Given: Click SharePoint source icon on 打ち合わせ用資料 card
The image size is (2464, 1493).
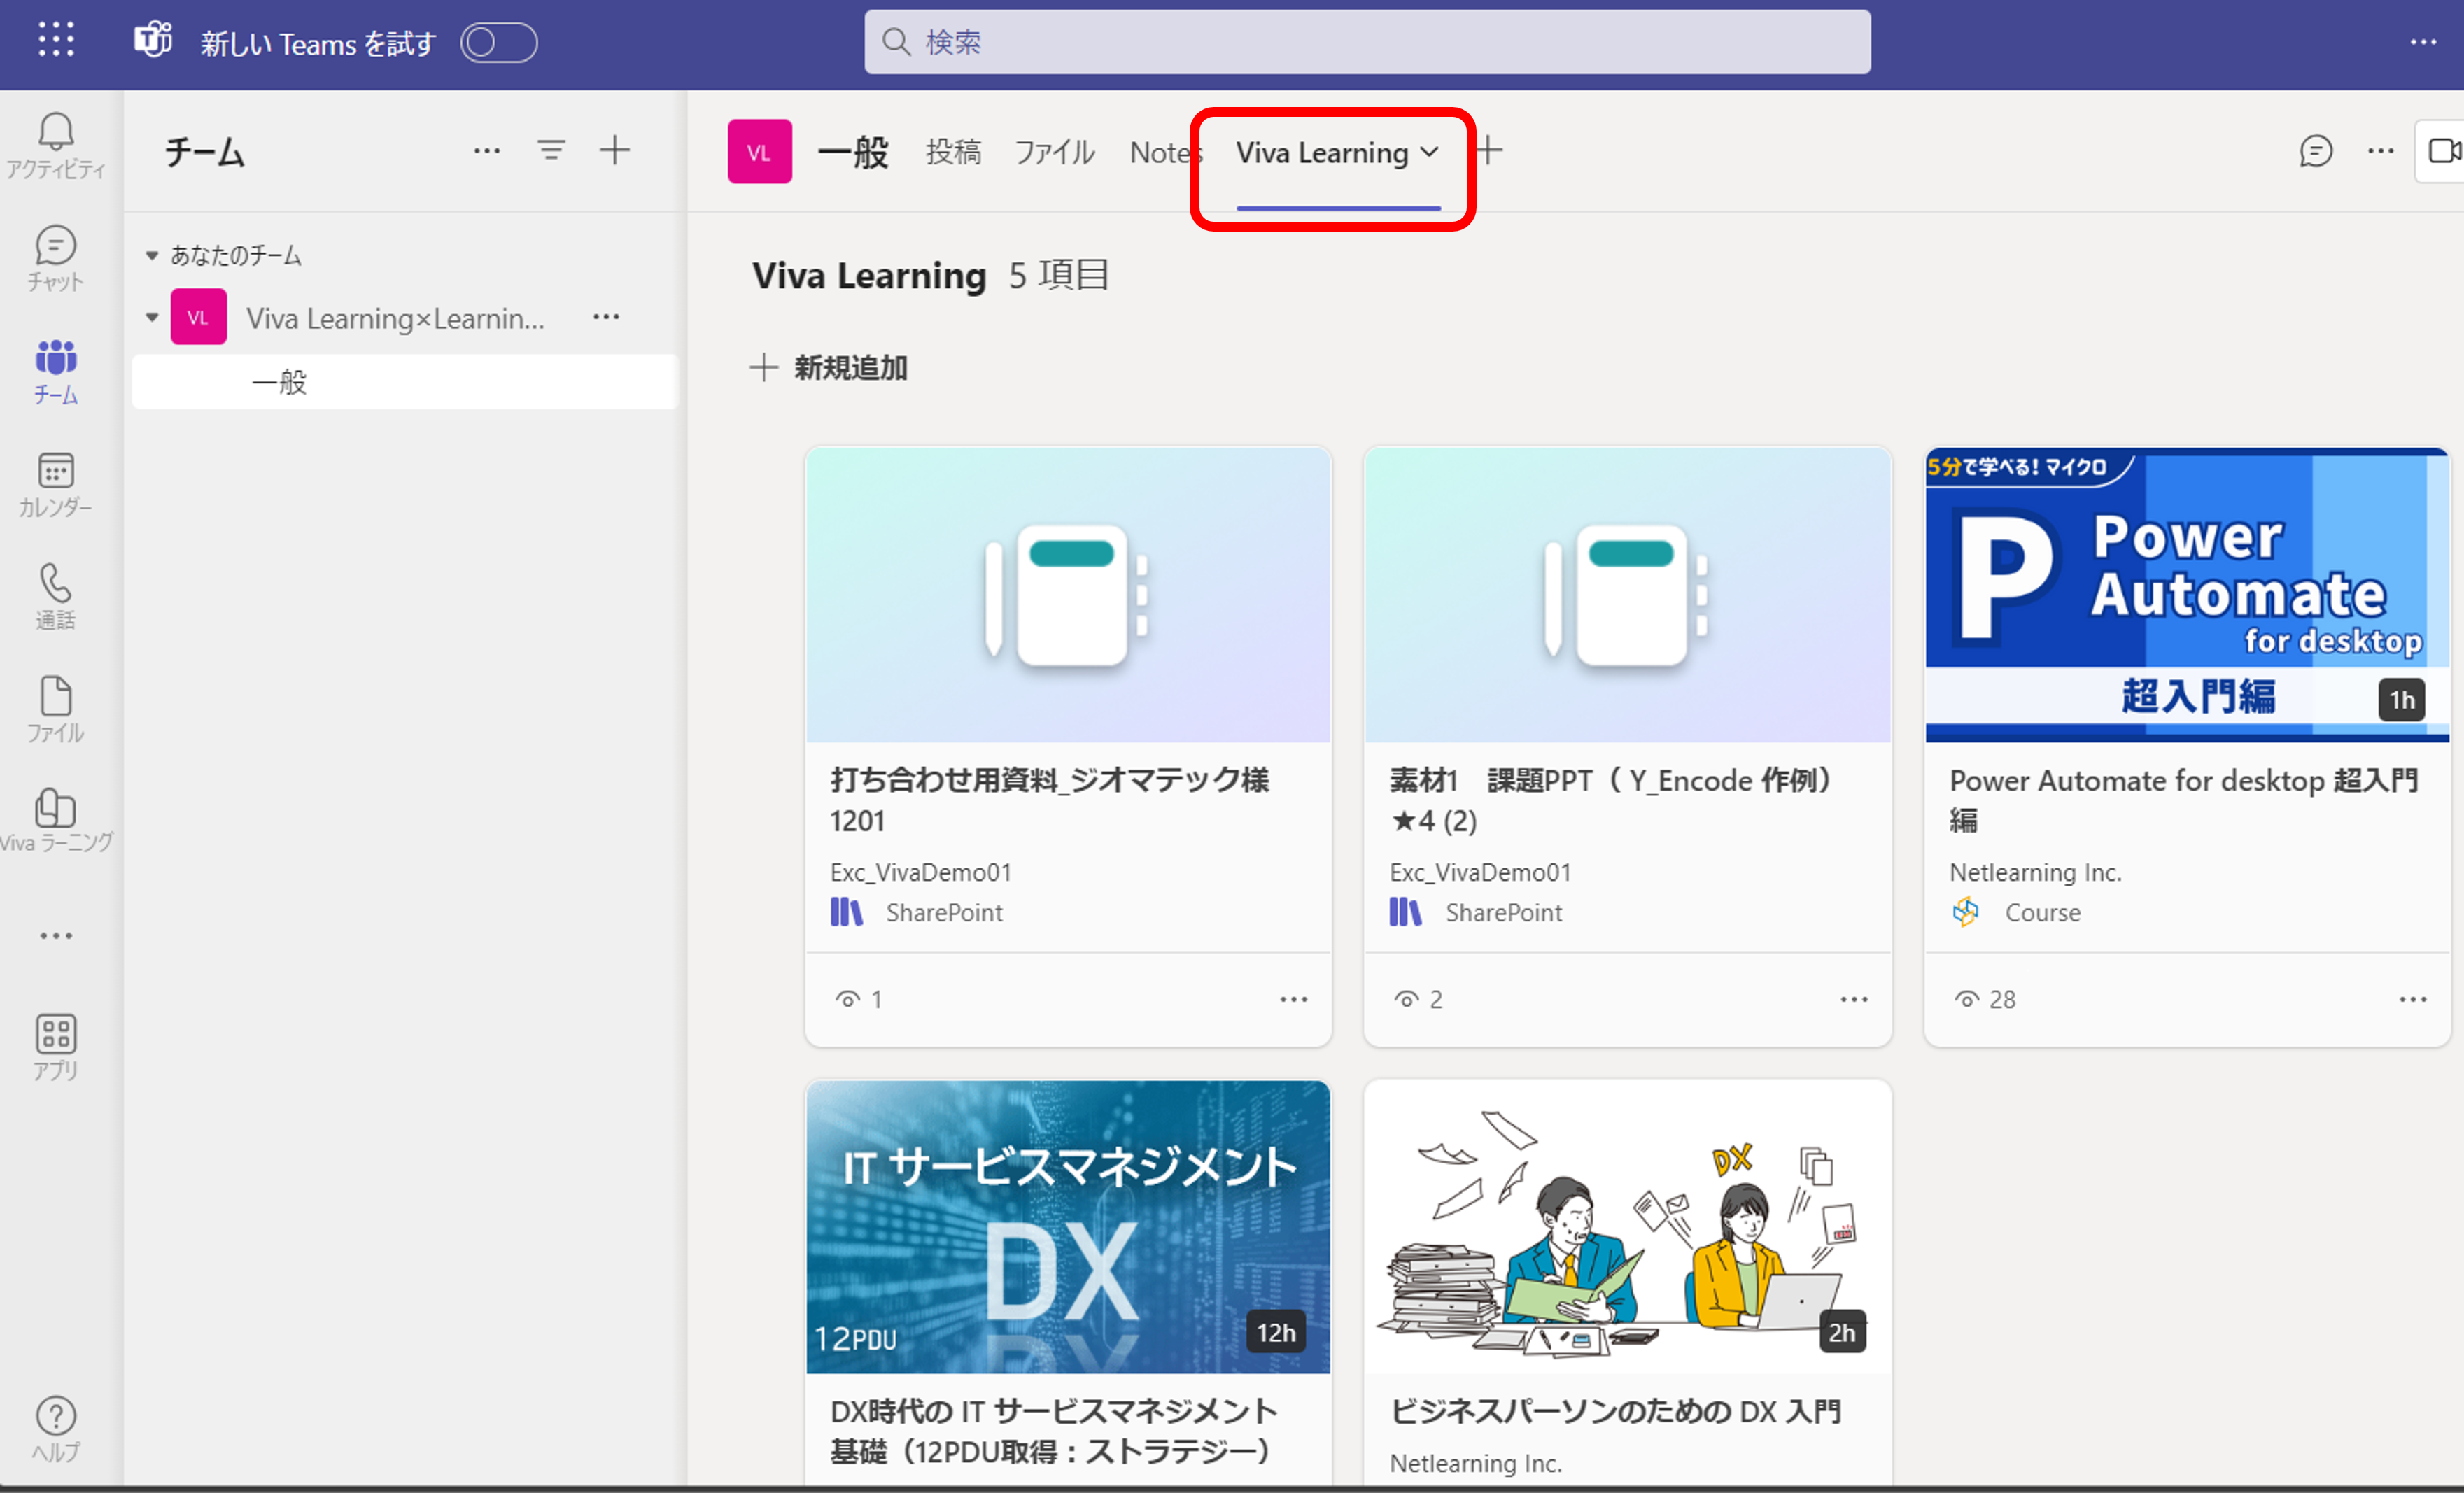Looking at the screenshot, I should pos(846,912).
